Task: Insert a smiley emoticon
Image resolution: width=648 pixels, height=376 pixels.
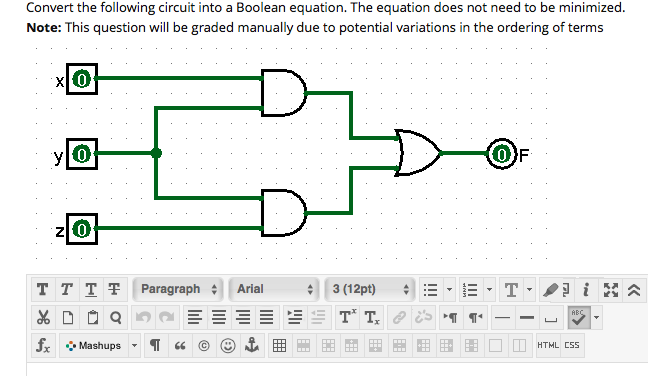Action: coord(228,345)
